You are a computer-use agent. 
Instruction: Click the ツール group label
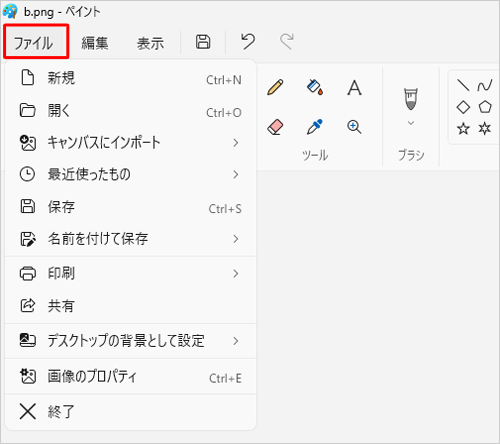click(x=315, y=155)
